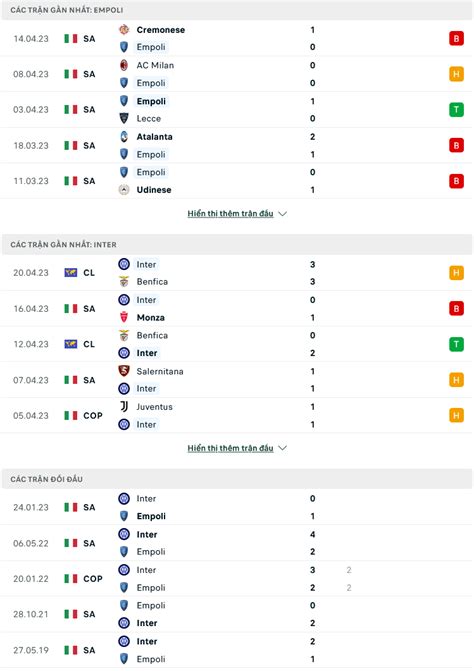Select the 'Các trận gần nhất: Inter' section header

click(237, 244)
